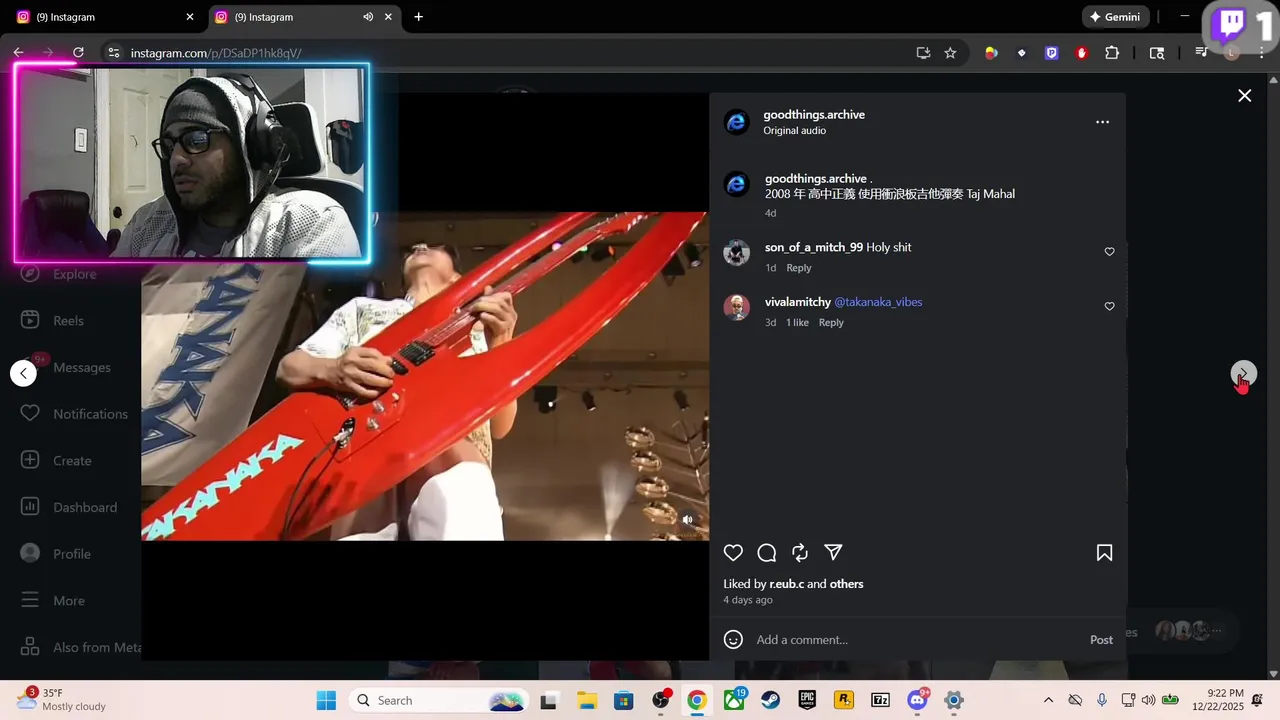Open Rockstar Games launcher from taskbar
This screenshot has width=1280, height=720.
pyautogui.click(x=844, y=700)
